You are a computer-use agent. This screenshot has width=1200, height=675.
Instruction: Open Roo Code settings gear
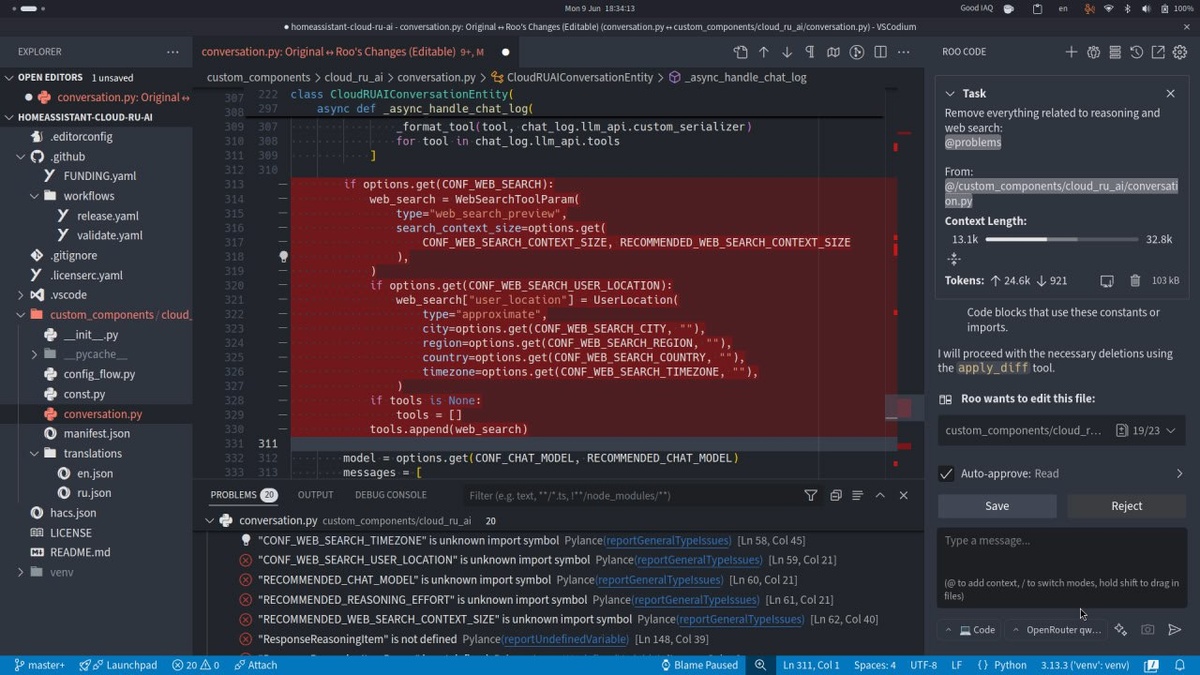point(1180,52)
